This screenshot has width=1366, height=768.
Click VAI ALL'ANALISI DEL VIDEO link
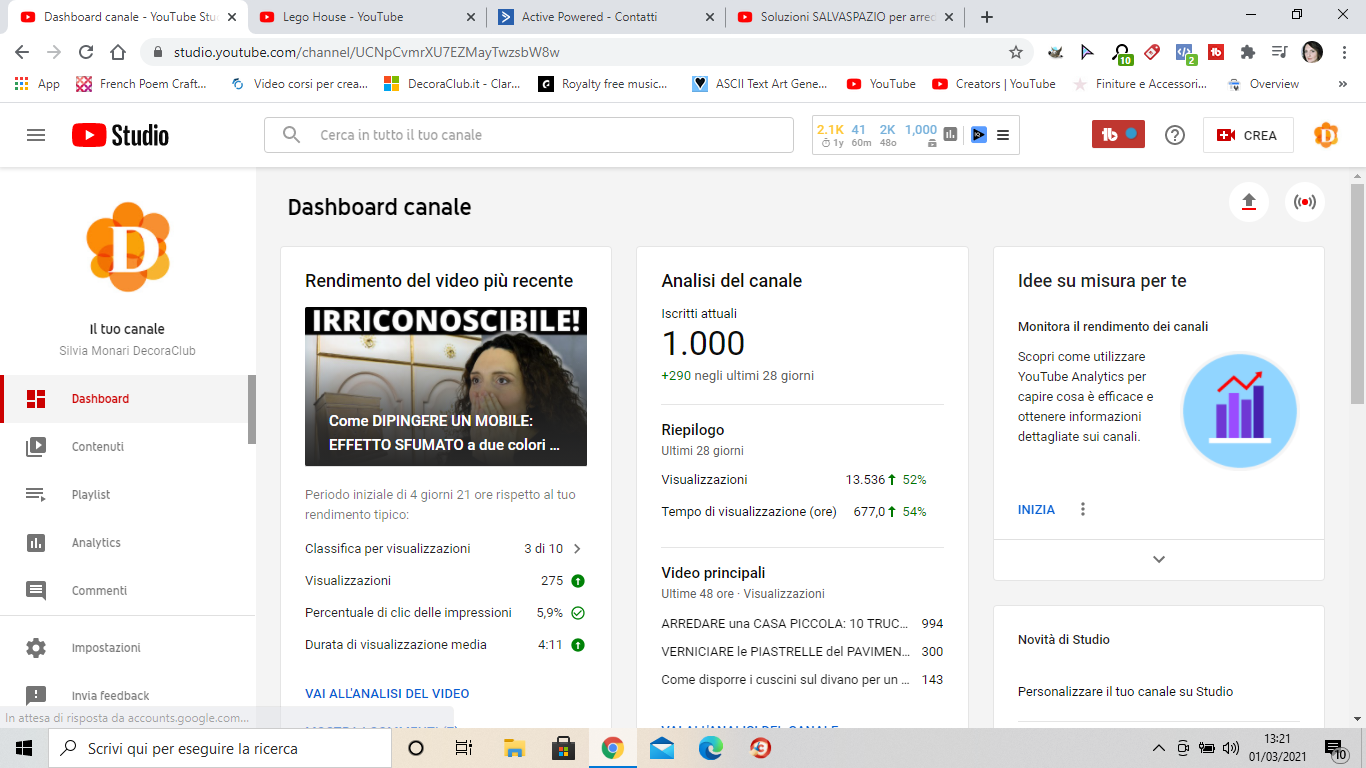click(387, 694)
